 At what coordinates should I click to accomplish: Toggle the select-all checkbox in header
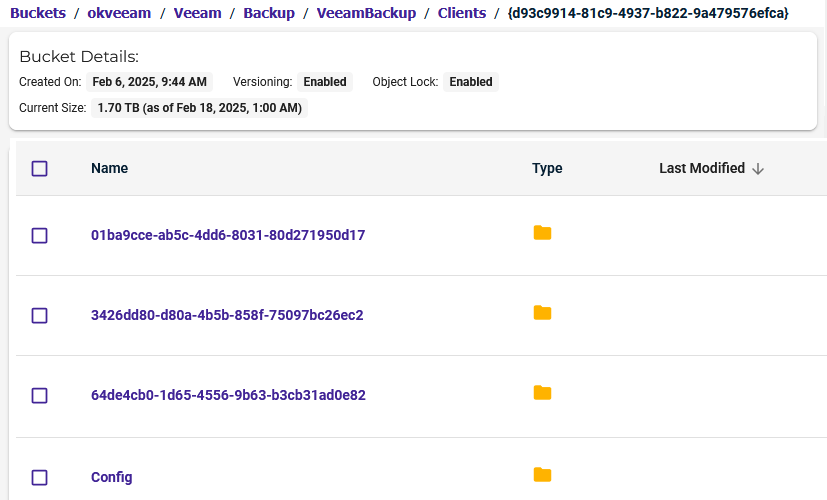pyautogui.click(x=40, y=169)
